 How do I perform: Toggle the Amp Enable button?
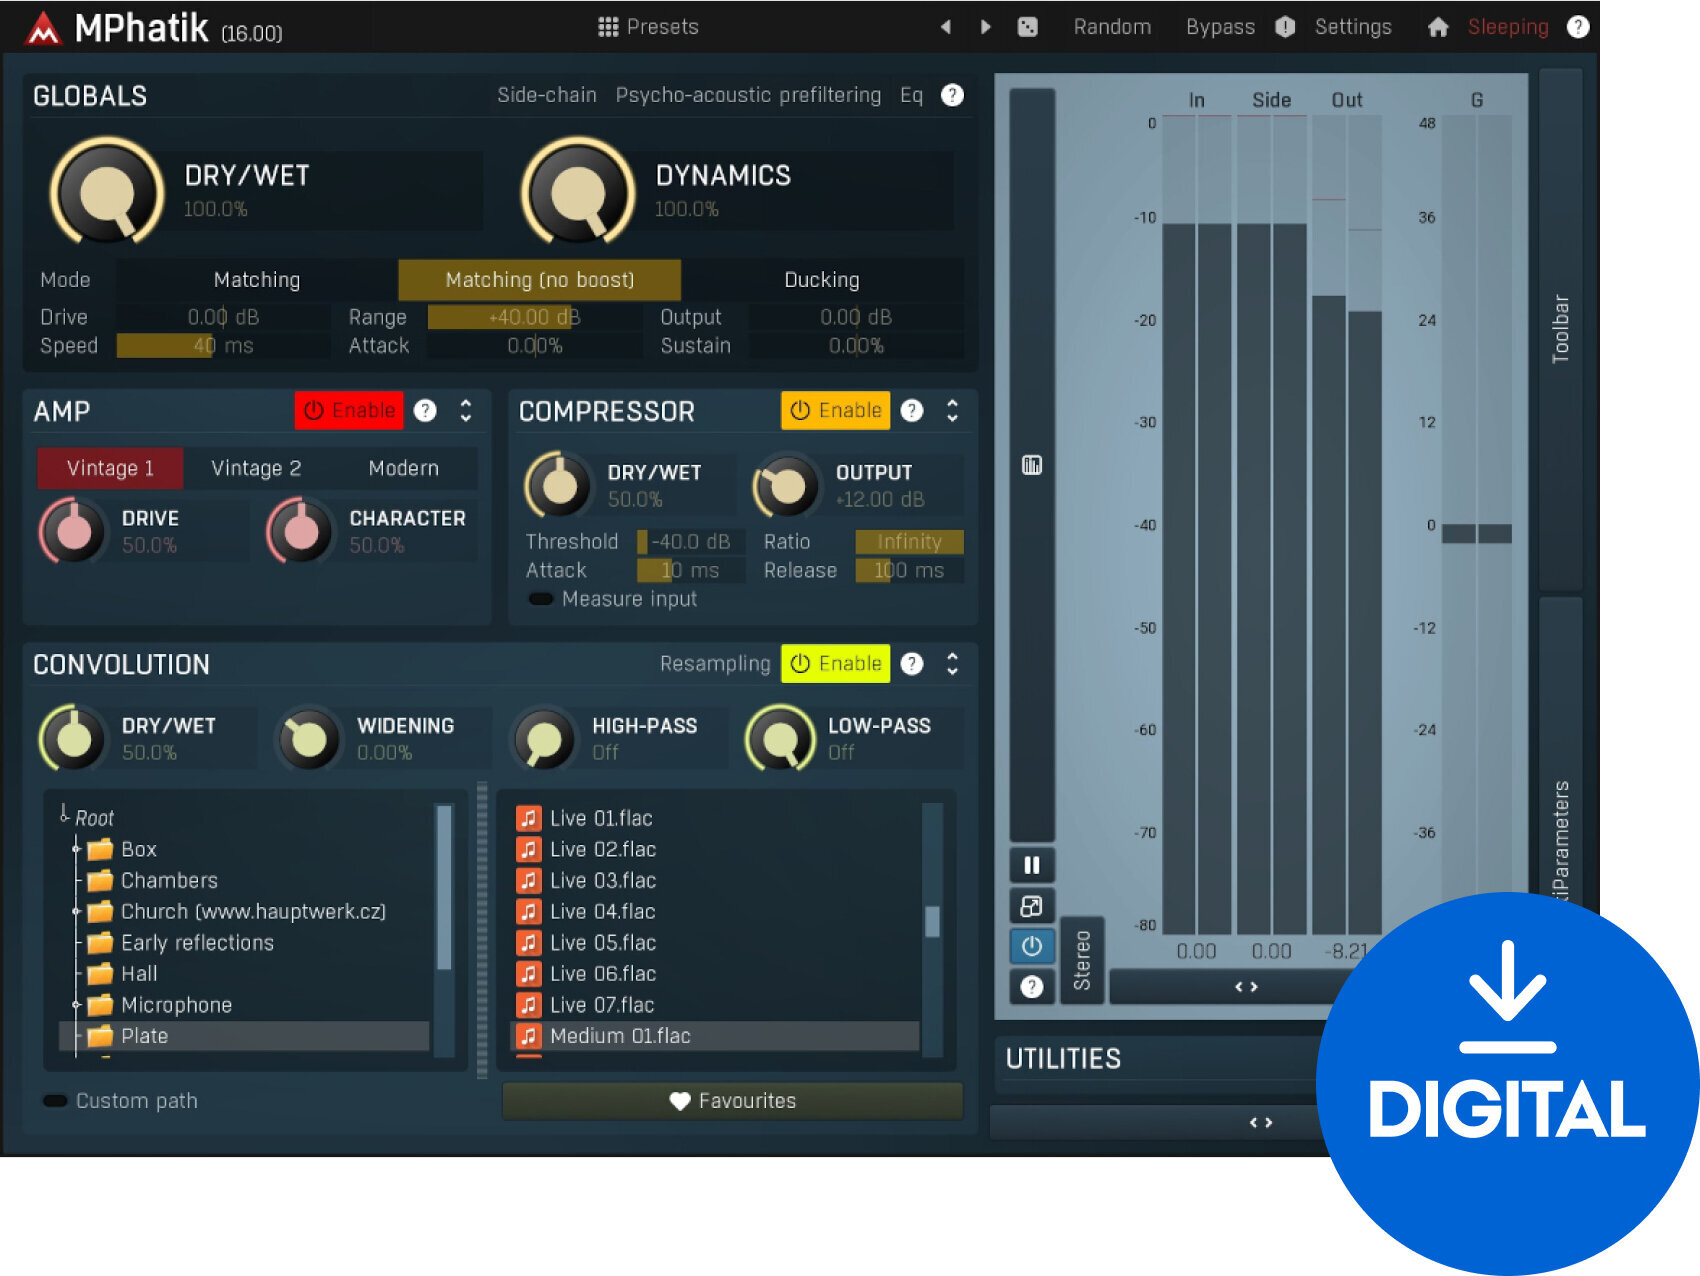349,411
